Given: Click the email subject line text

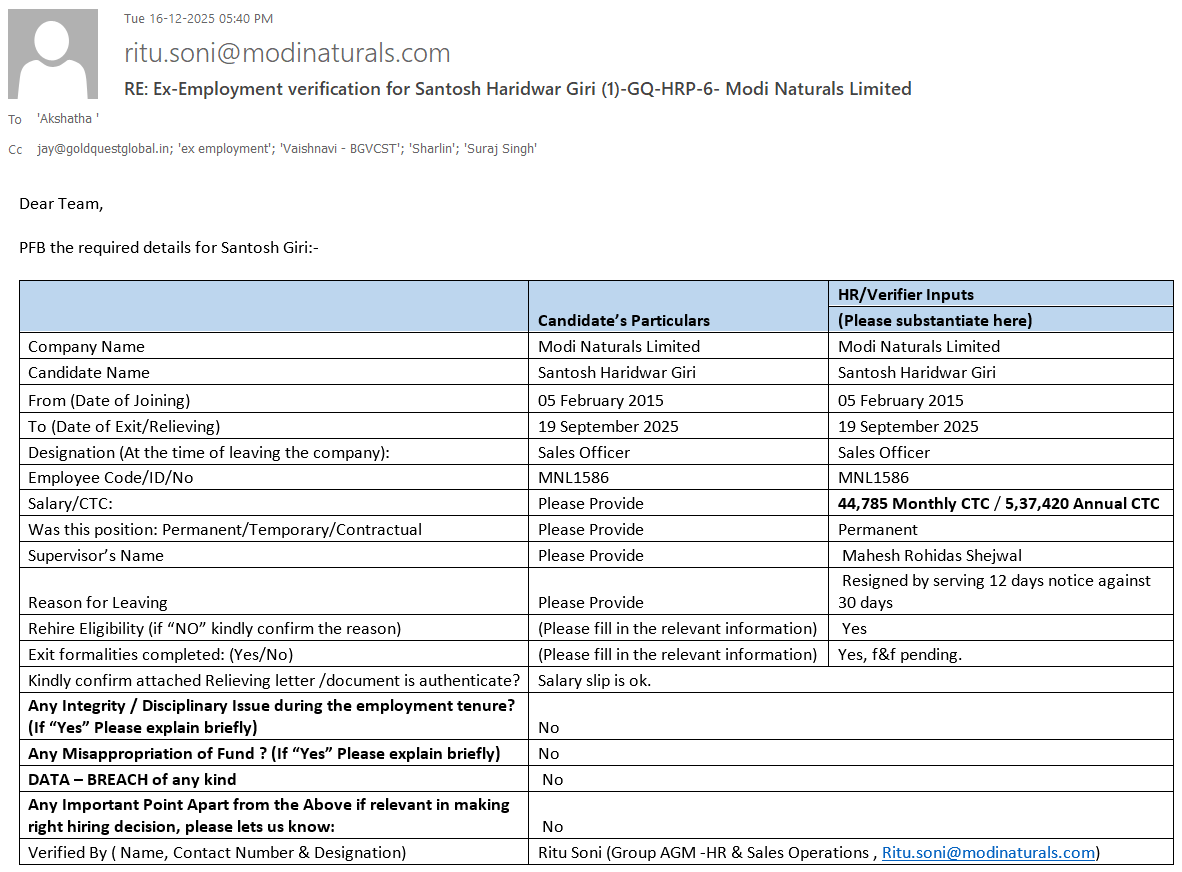Looking at the screenshot, I should pyautogui.click(x=517, y=89).
